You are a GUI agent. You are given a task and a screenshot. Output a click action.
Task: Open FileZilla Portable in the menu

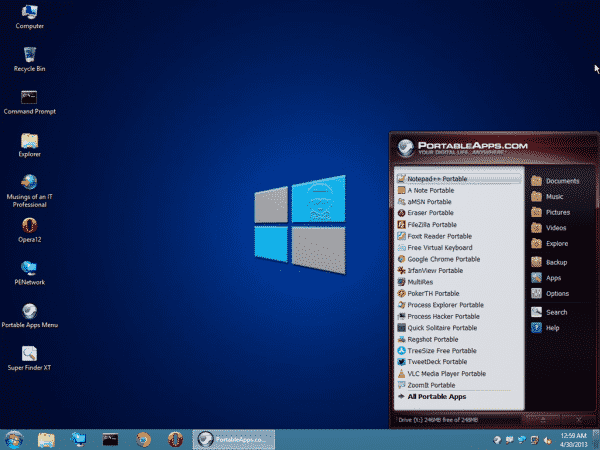432,225
